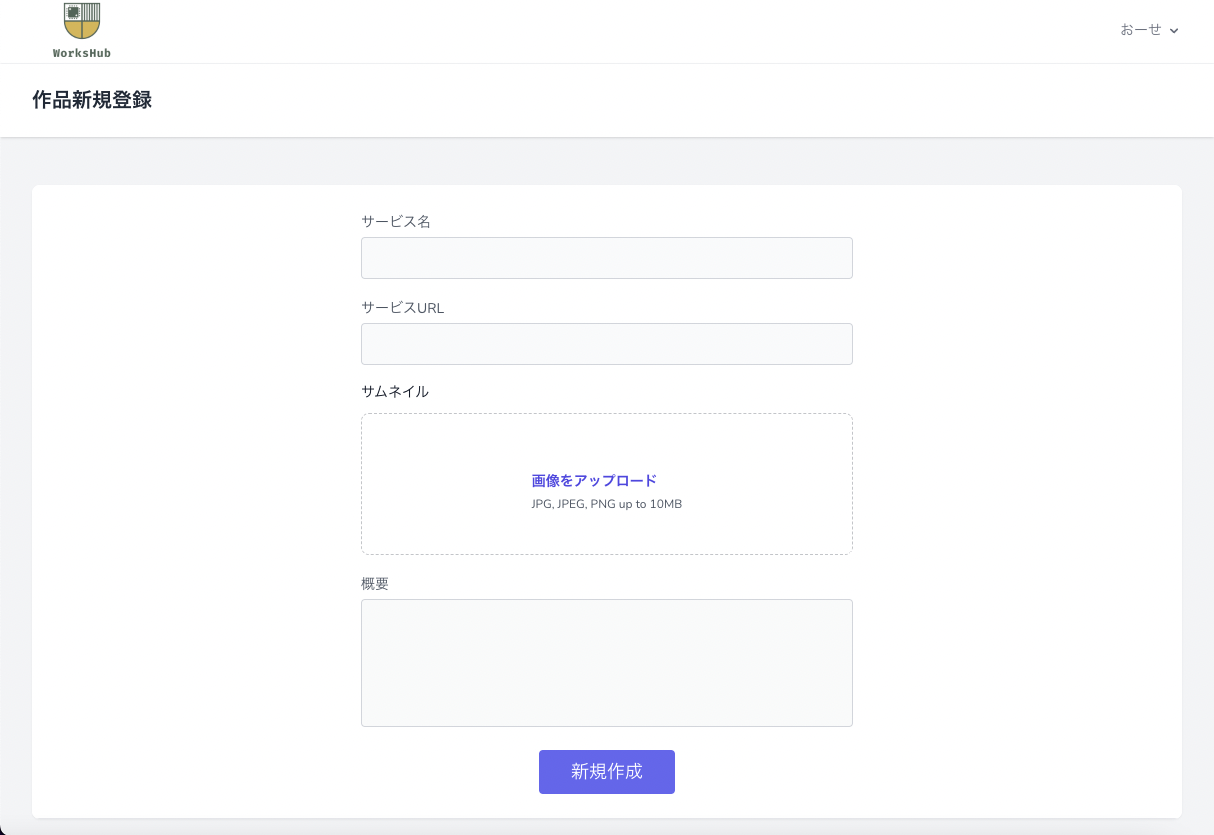
Task: Focus the サービス名 input field
Action: [606, 258]
